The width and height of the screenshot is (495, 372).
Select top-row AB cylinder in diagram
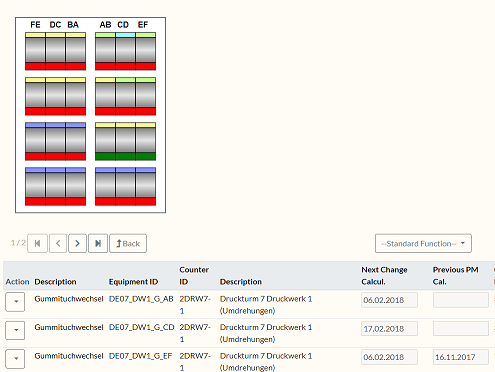tap(105, 50)
